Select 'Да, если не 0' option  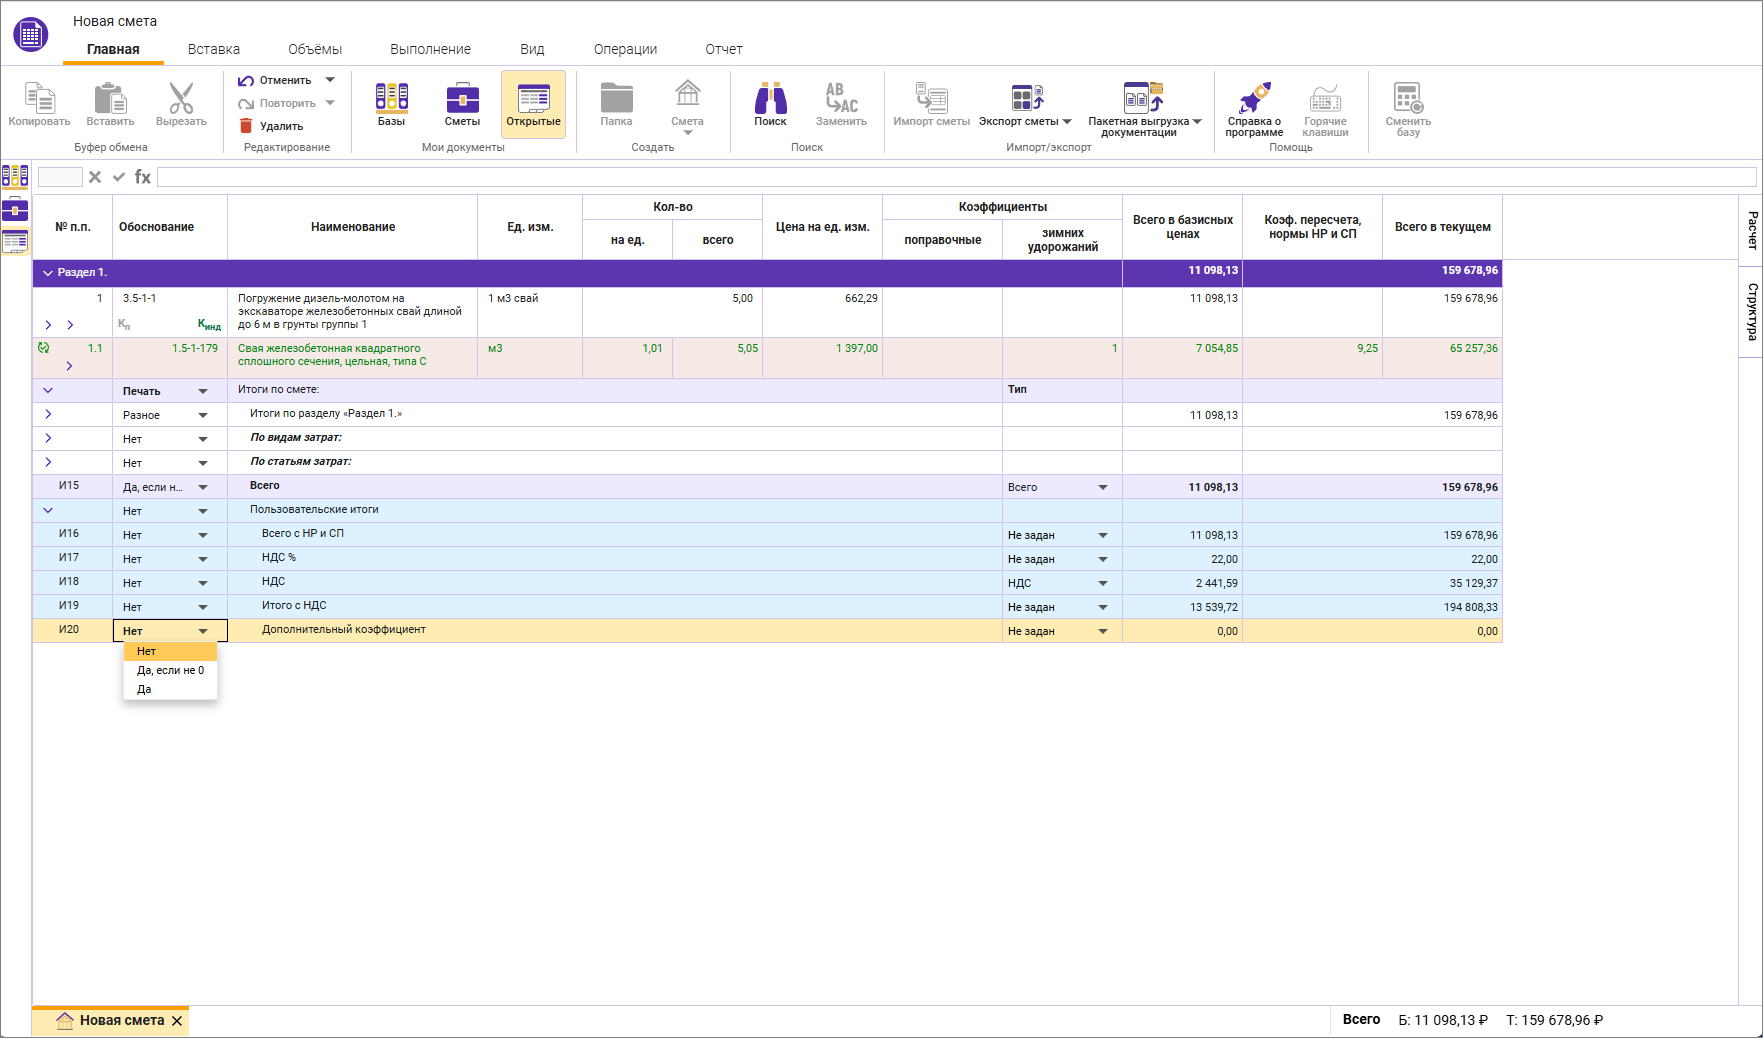point(170,670)
